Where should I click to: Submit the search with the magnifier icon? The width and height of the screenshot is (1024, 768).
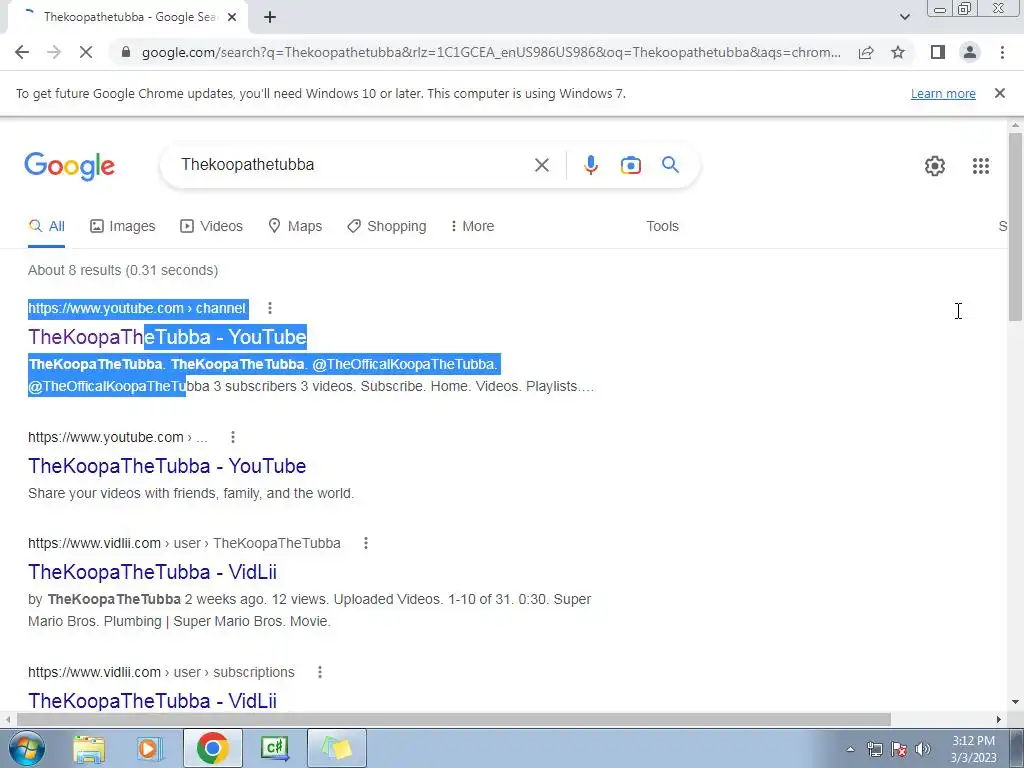(670, 165)
